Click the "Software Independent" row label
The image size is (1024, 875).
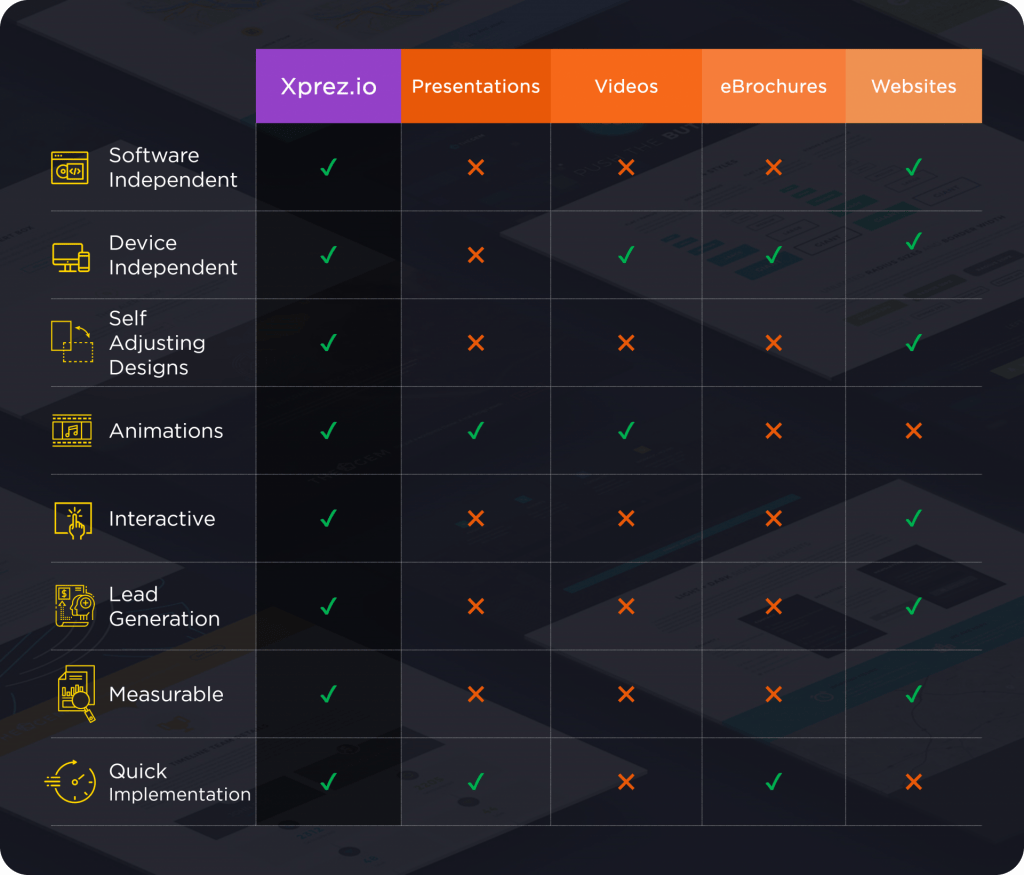(x=173, y=167)
